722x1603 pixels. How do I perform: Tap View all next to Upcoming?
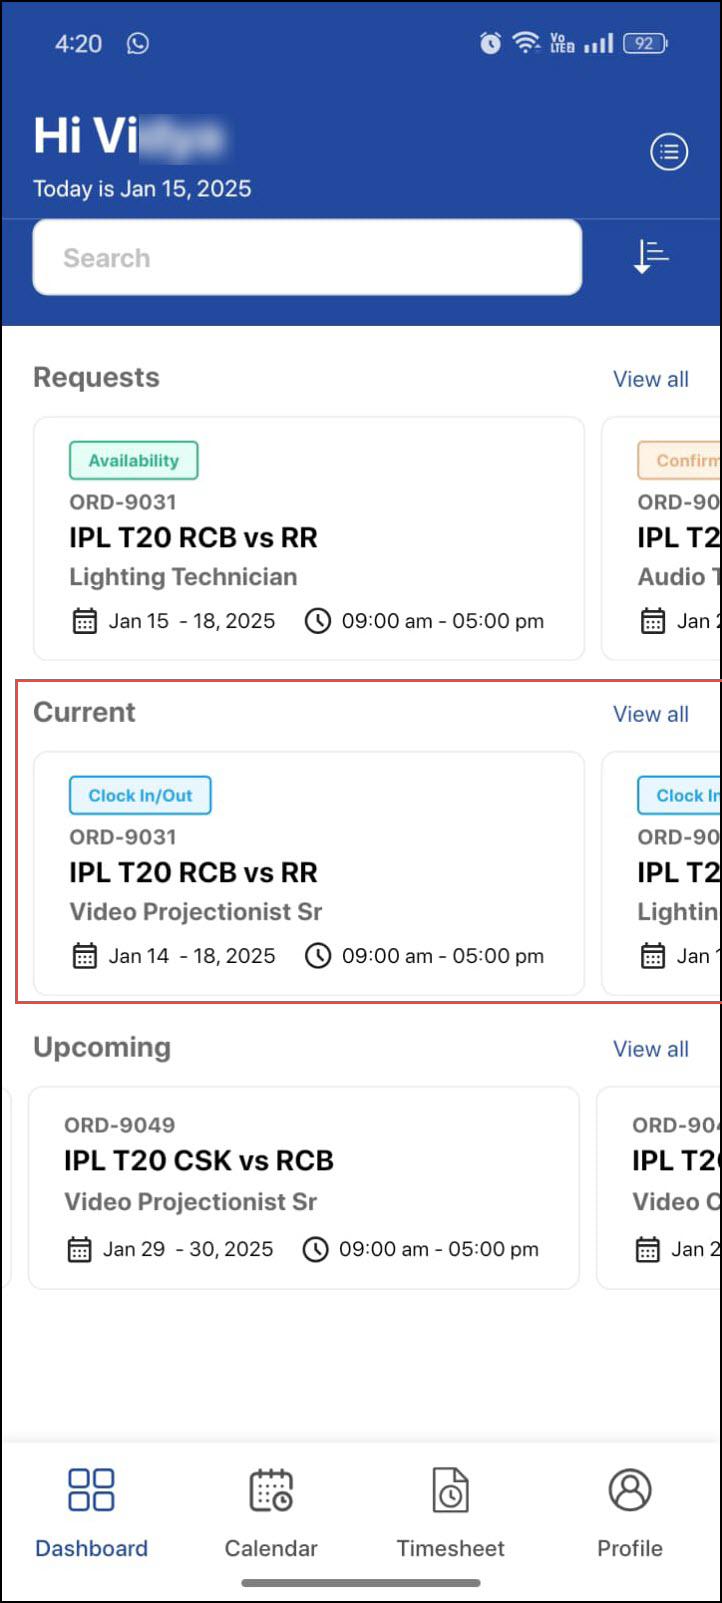(650, 1049)
